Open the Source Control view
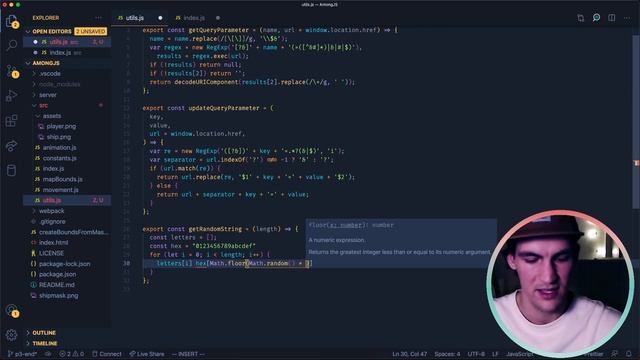The image size is (640, 360). pyautogui.click(x=12, y=71)
